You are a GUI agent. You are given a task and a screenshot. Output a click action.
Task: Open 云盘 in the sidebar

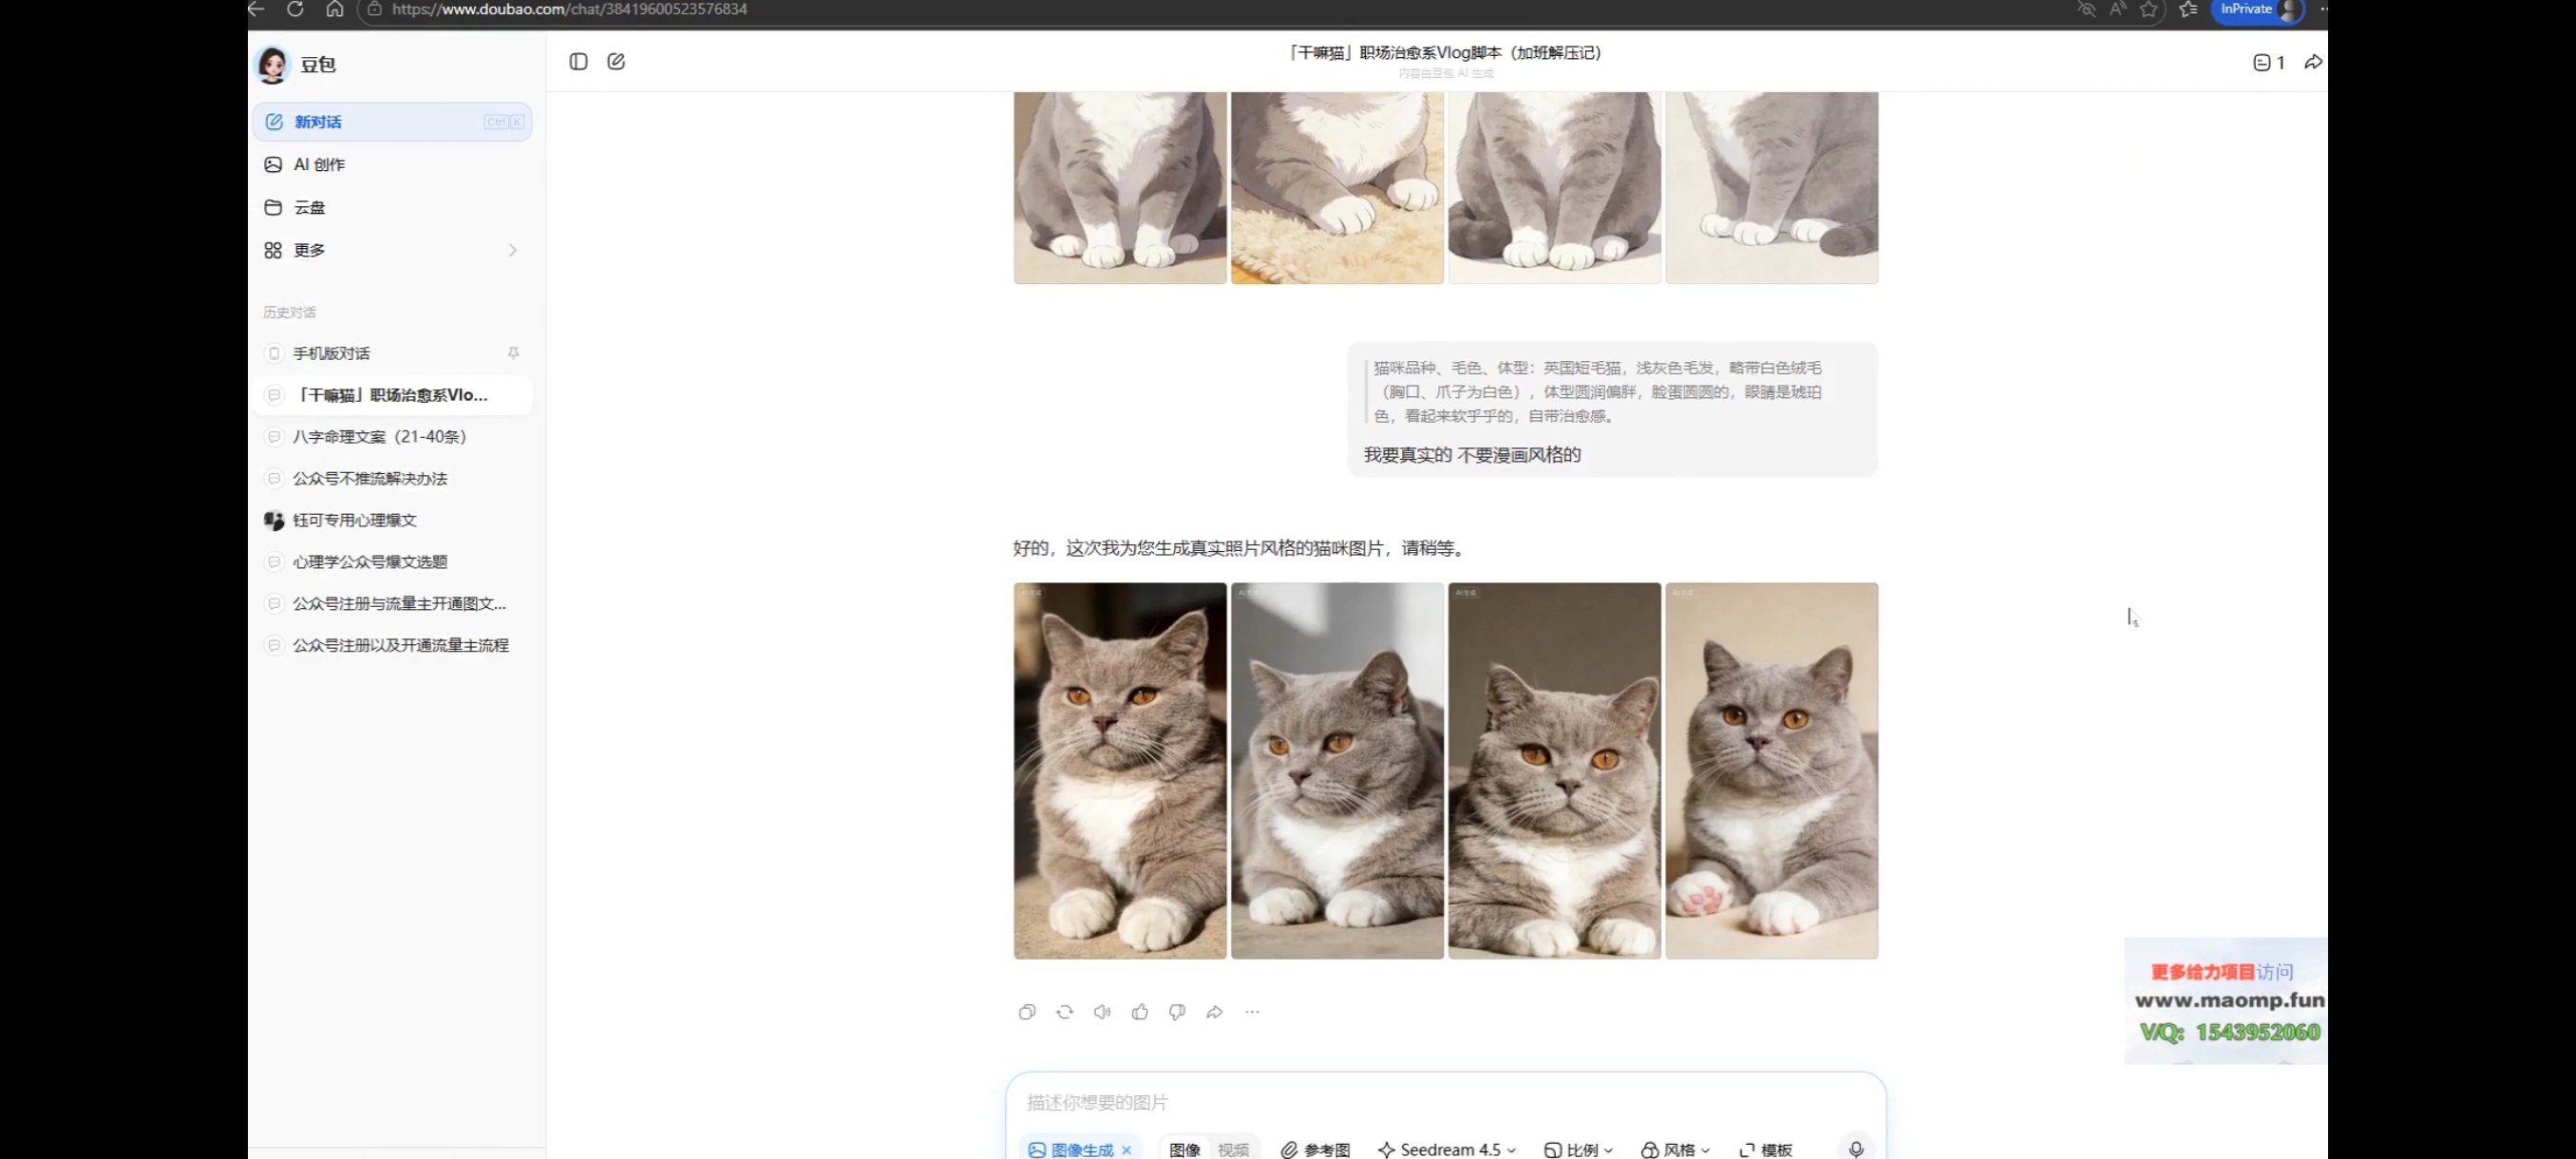(x=392, y=208)
